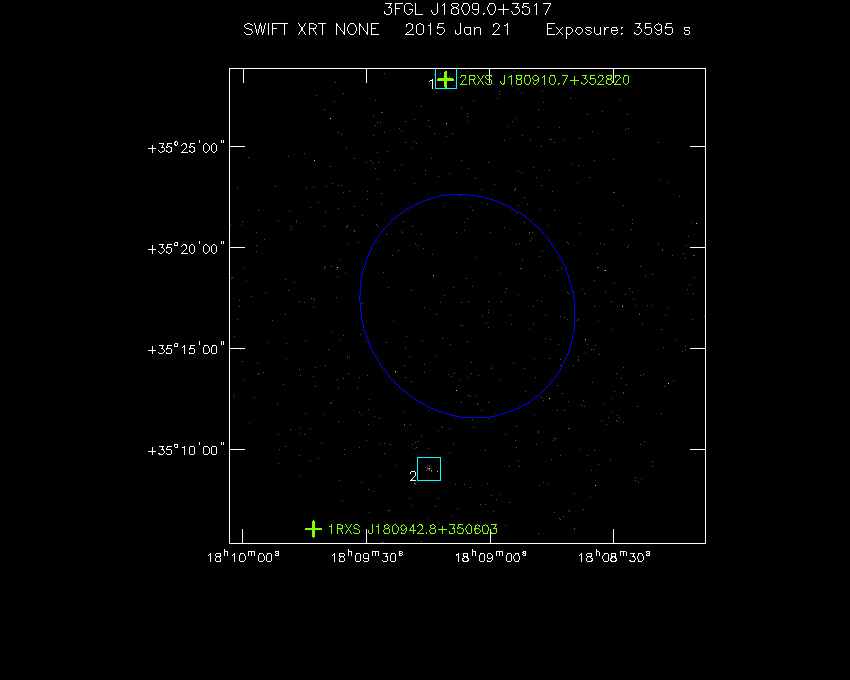Click the declination label +35°20'00"
The height and width of the screenshot is (680, 850).
tap(186, 249)
